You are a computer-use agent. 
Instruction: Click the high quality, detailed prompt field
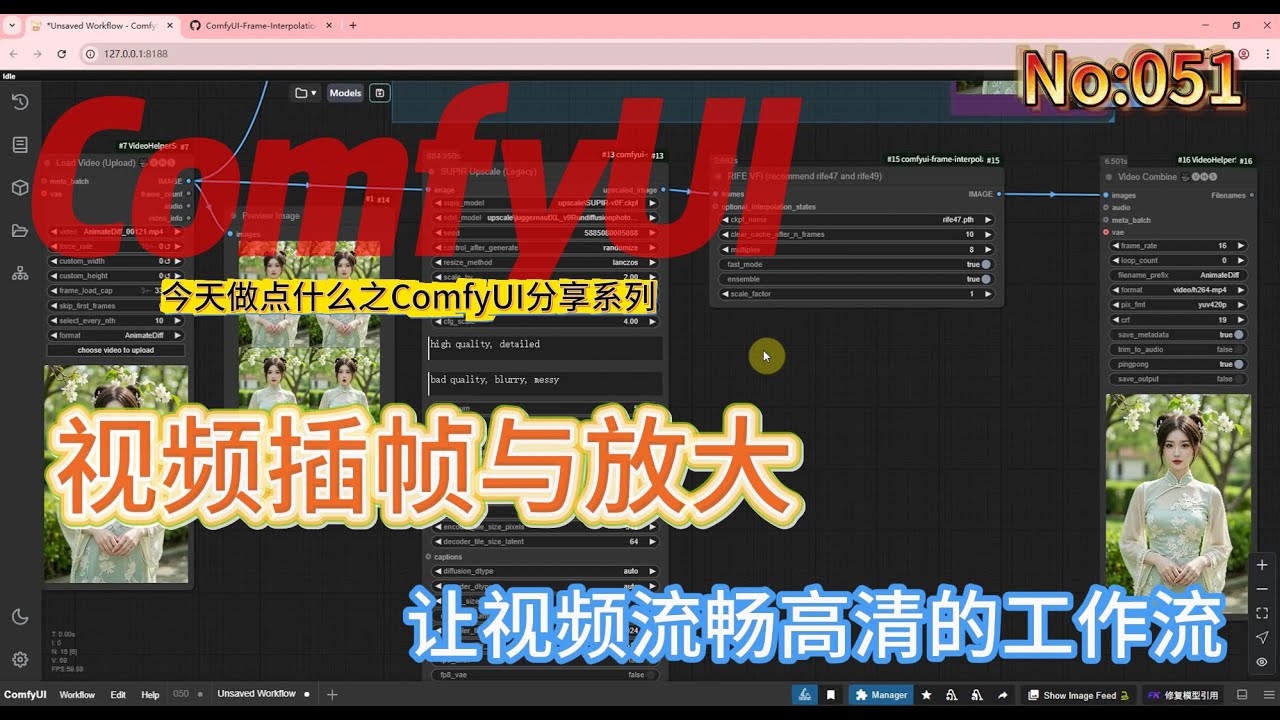(545, 348)
